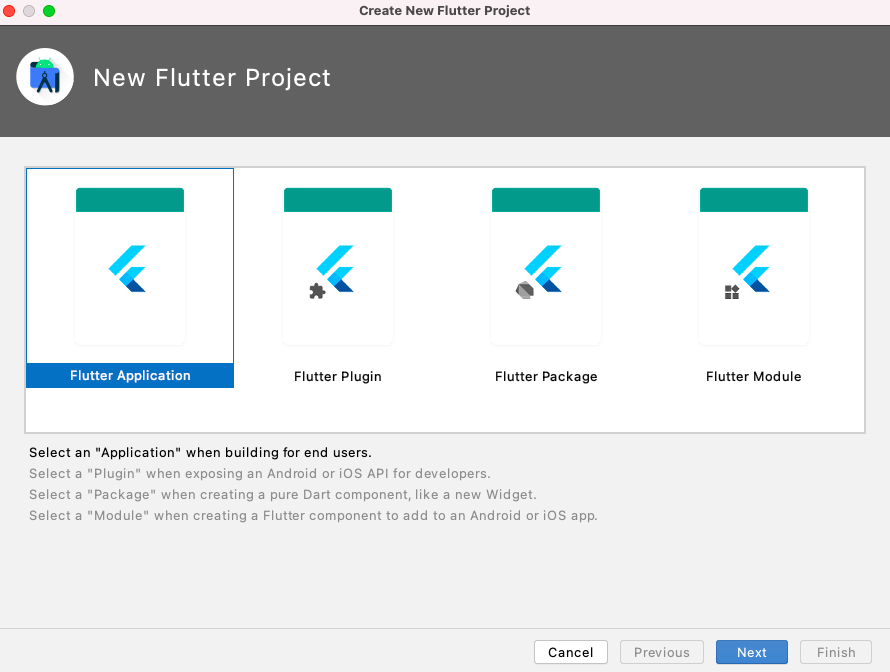Screen dimensions: 890x672
Task: Select the Flutter Module project card
Action: [753, 265]
